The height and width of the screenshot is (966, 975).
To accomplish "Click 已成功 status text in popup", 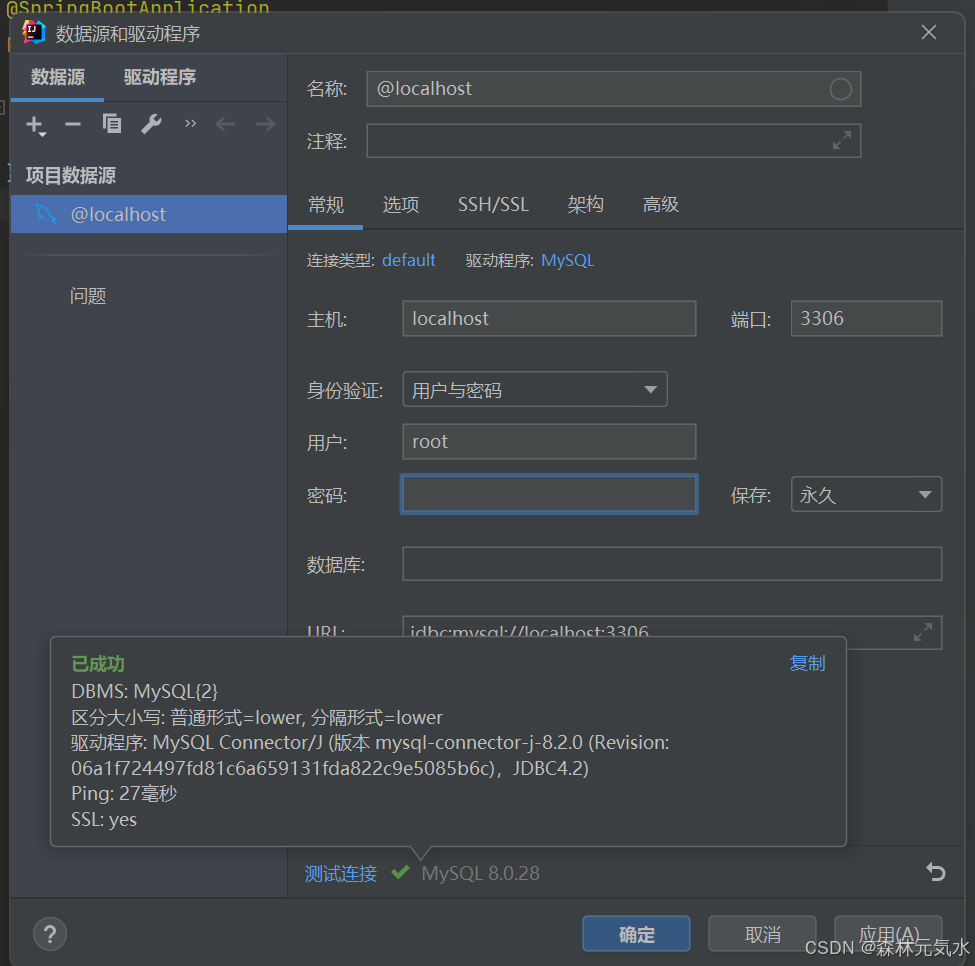I will point(98,664).
